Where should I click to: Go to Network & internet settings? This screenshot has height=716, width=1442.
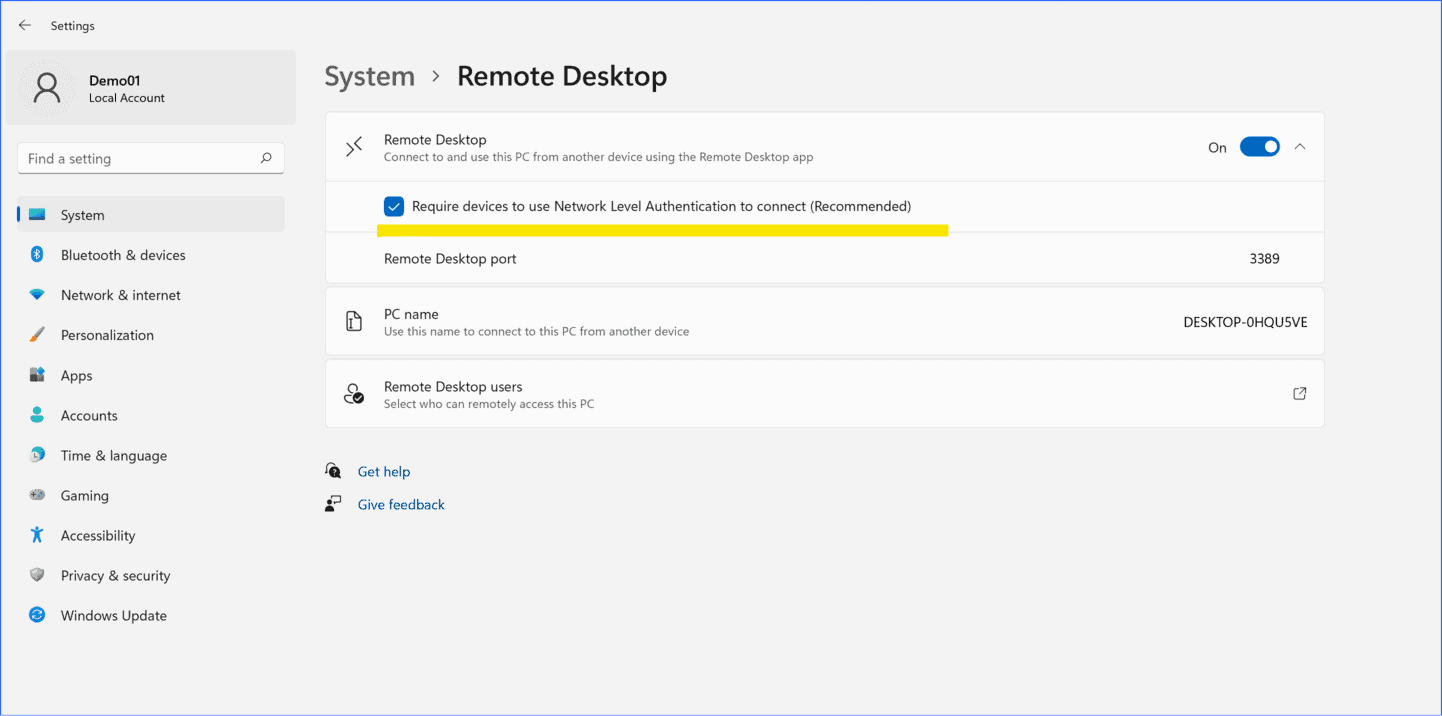151,295
